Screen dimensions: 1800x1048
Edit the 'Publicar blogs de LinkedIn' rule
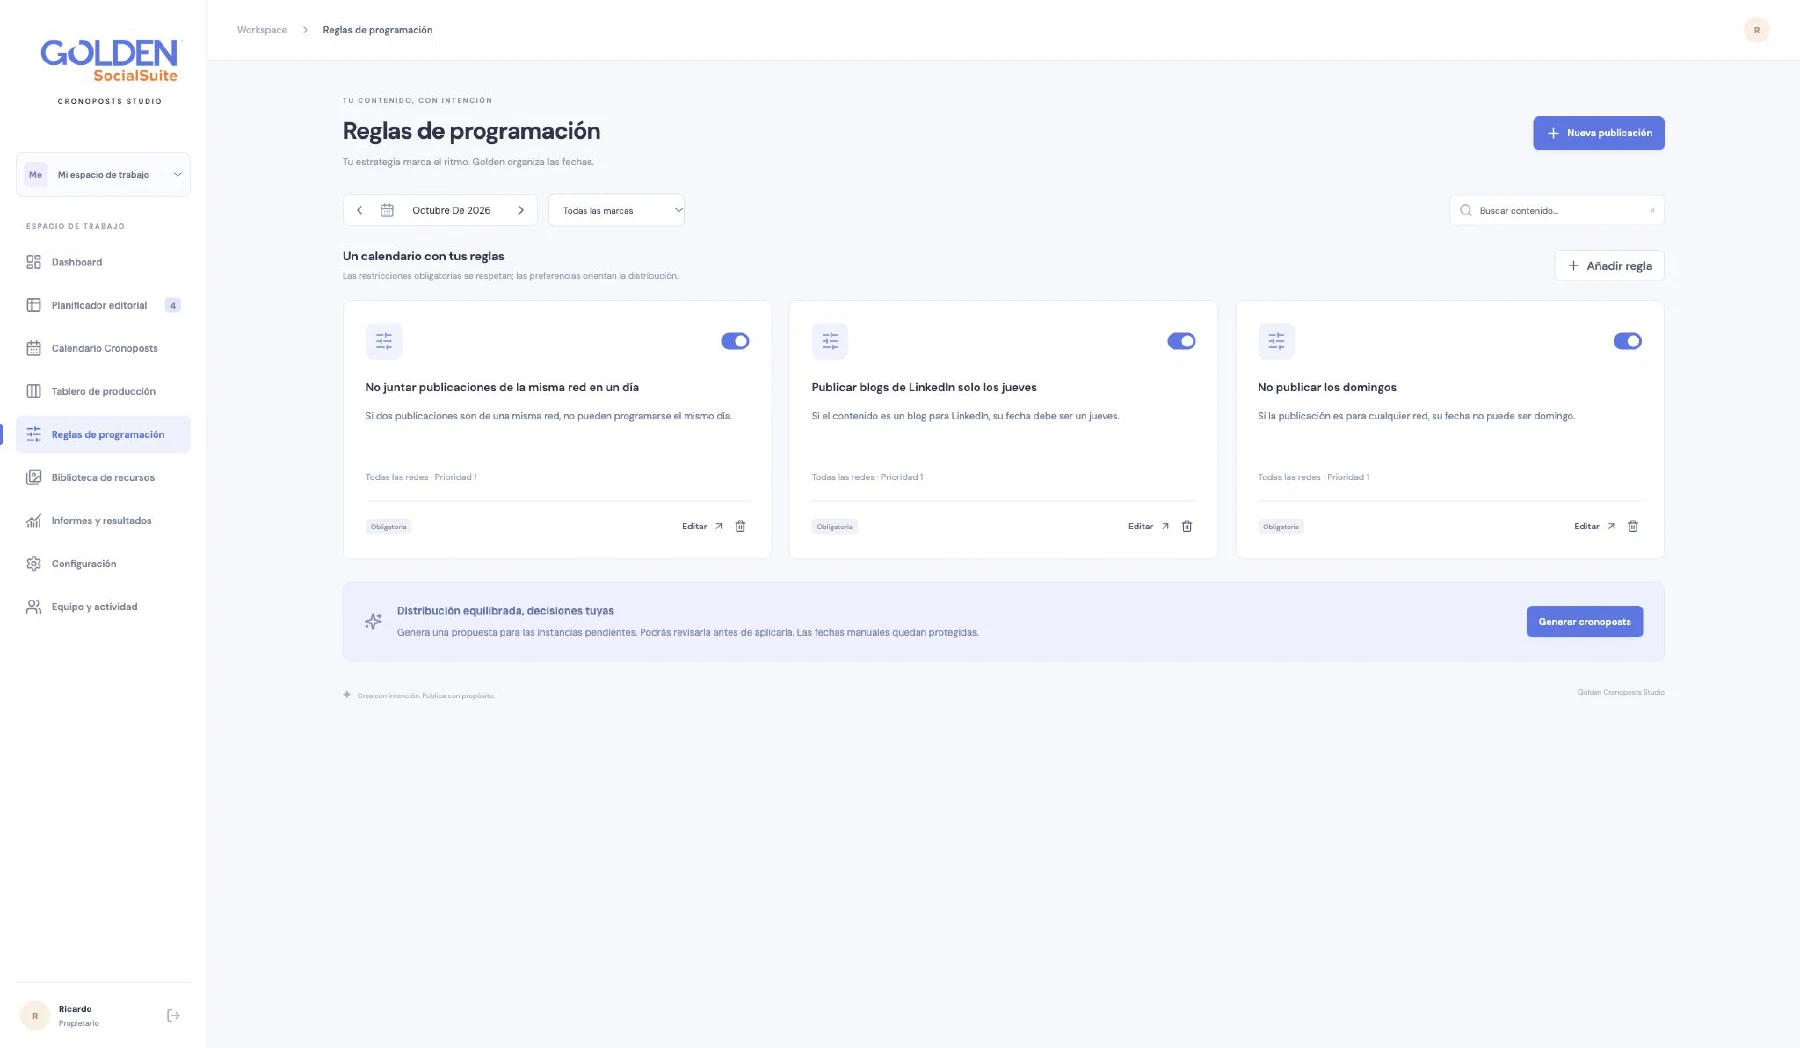pos(1148,526)
